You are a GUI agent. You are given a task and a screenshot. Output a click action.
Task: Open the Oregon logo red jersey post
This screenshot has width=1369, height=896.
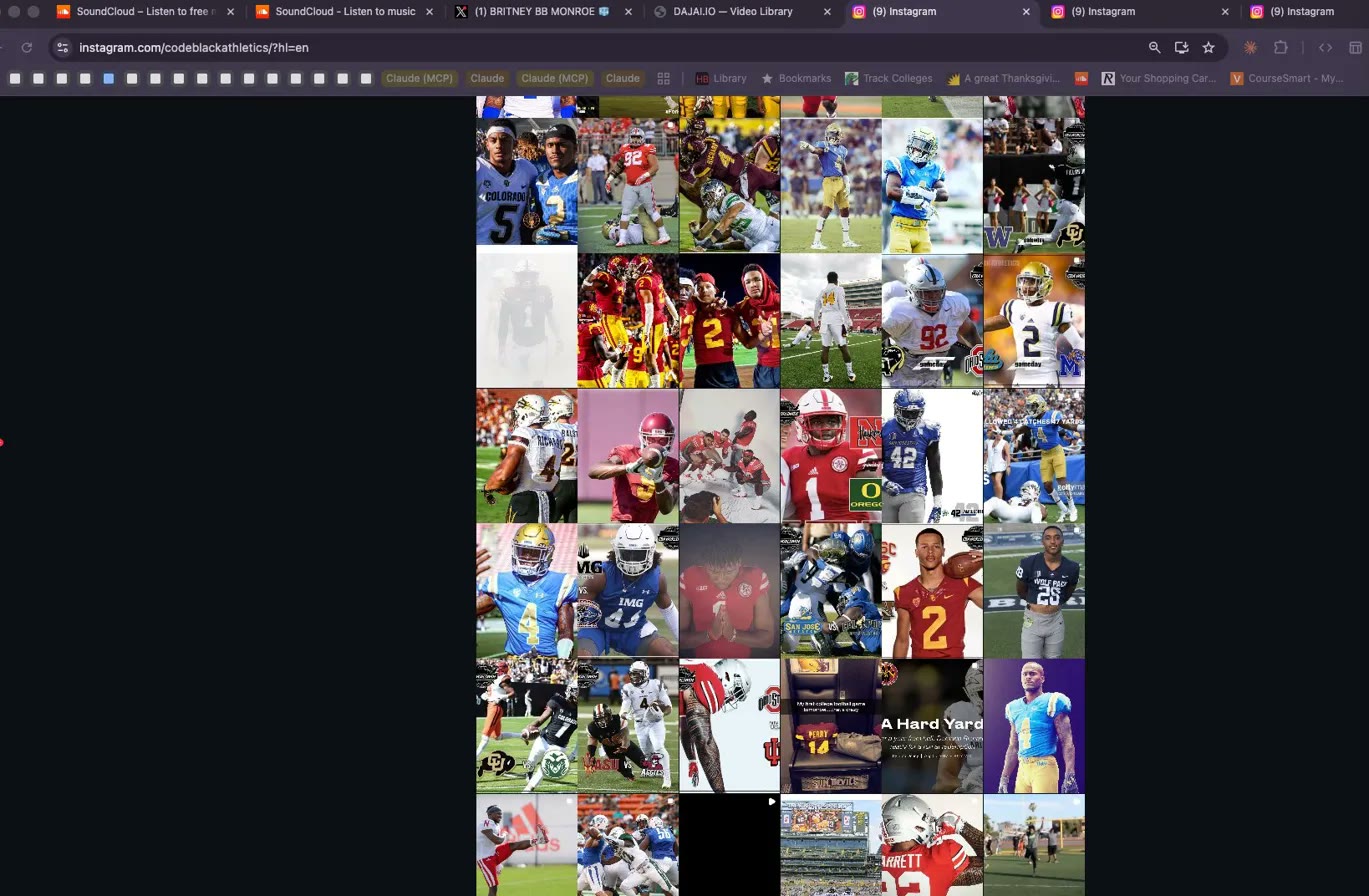830,456
